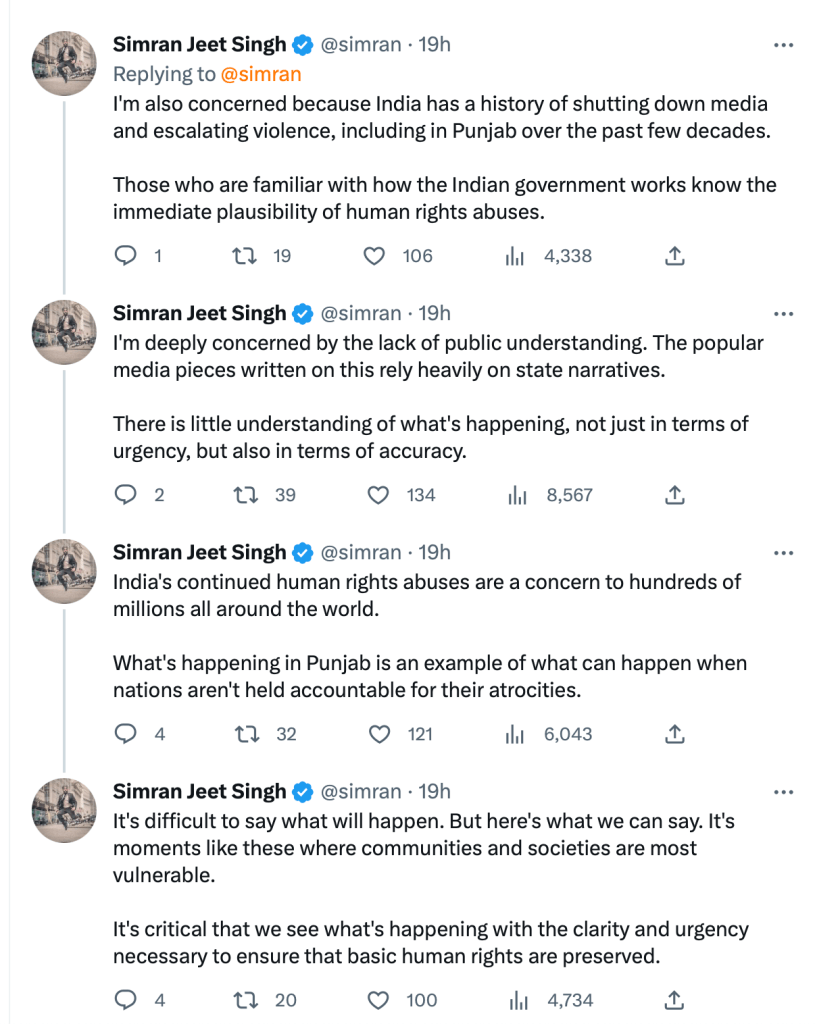Share the tweet with 4,338 views
Screen dimensions: 815x1024
[x=675, y=256]
